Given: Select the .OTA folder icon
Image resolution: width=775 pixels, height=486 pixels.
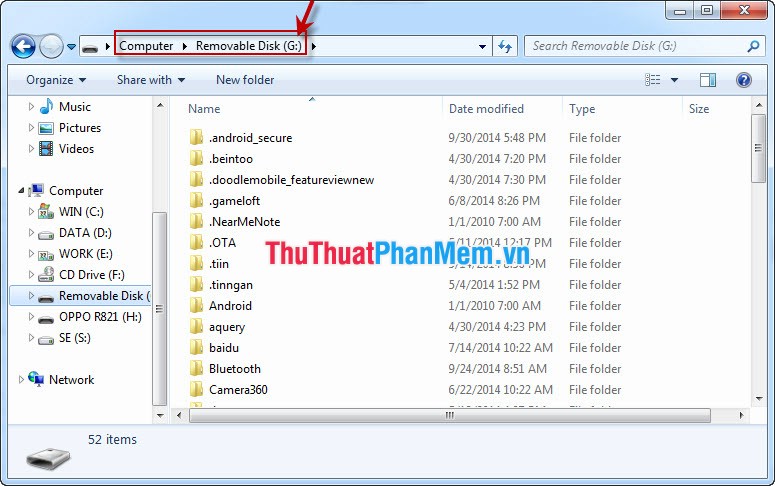Looking at the screenshot, I should 196,243.
